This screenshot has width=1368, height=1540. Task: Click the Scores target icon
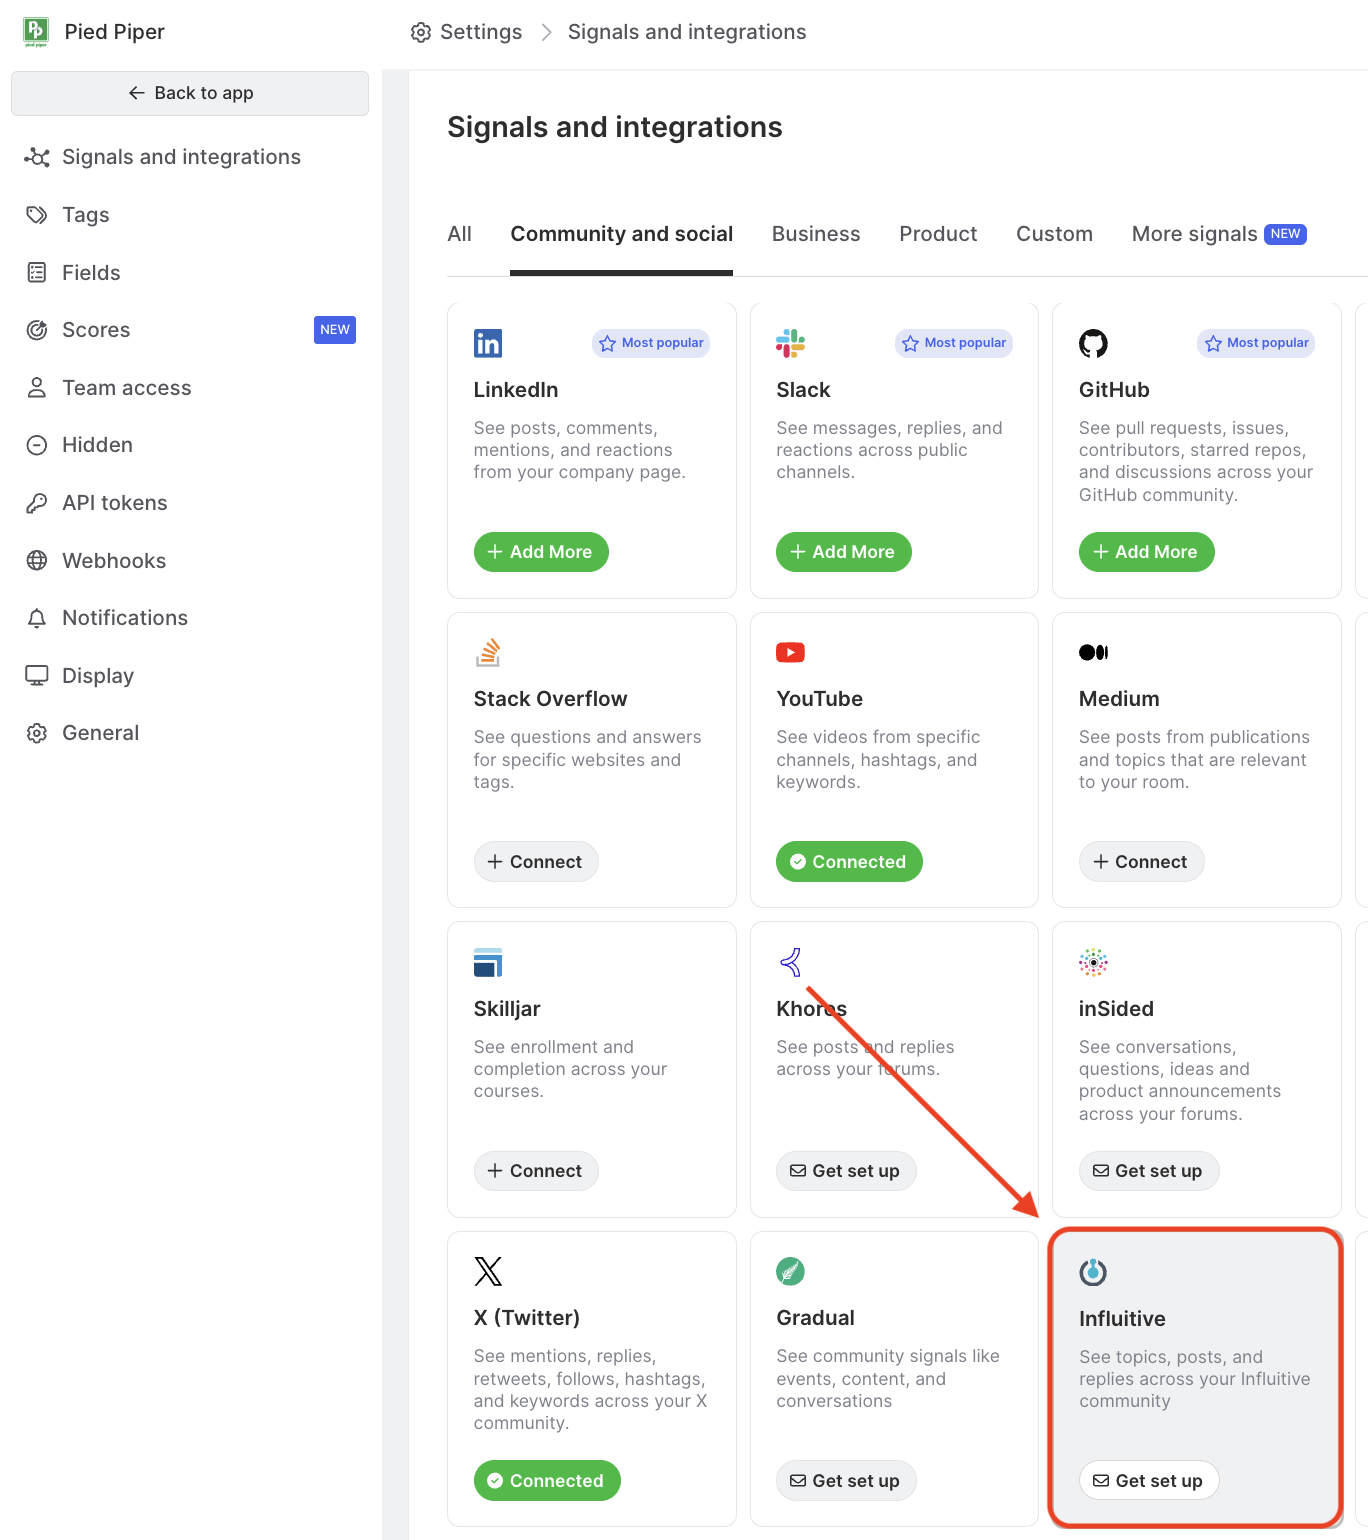(x=37, y=330)
